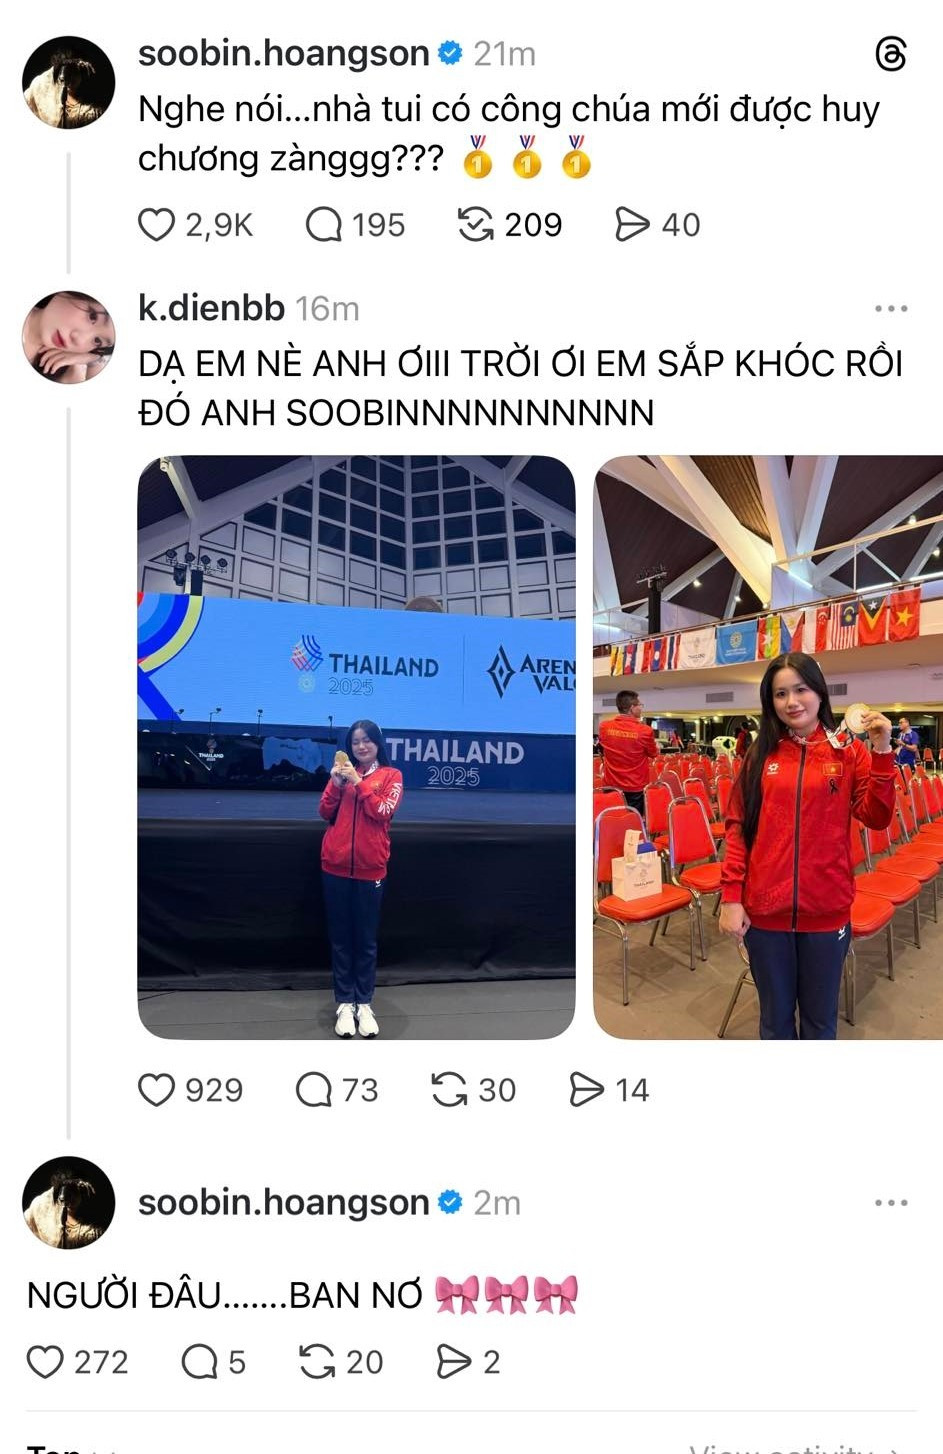Tap the Threads logo icon
Image resolution: width=943 pixels, height=1454 pixels.
(890, 53)
